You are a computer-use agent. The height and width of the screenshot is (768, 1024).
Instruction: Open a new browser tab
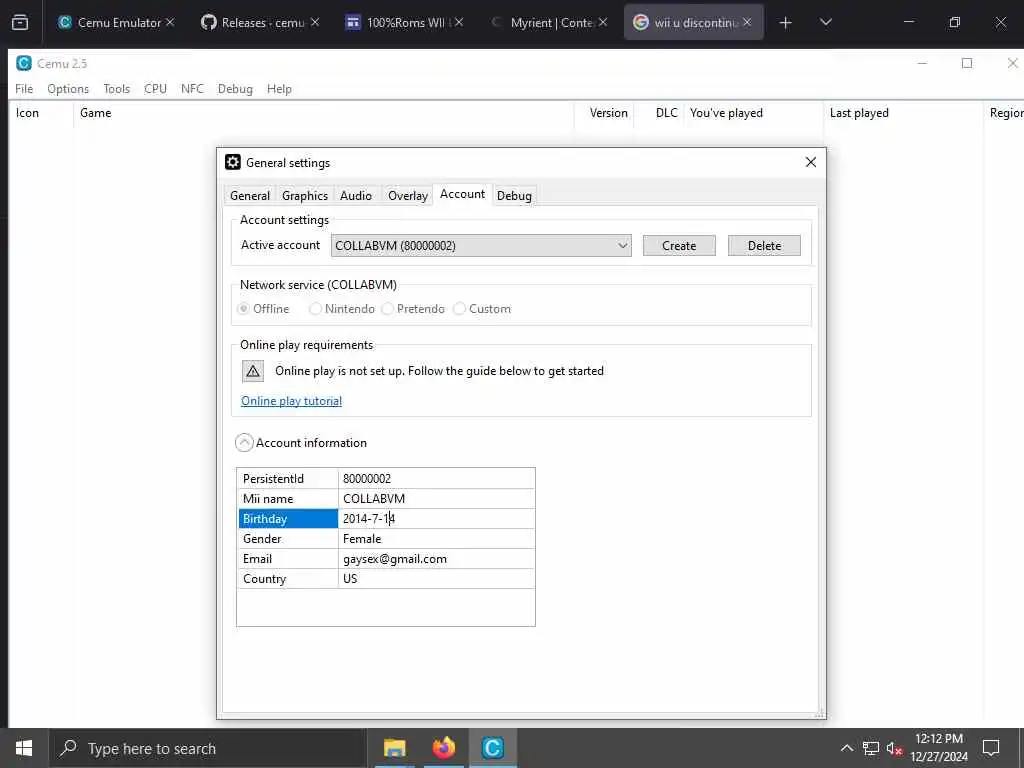pyautogui.click(x=786, y=23)
